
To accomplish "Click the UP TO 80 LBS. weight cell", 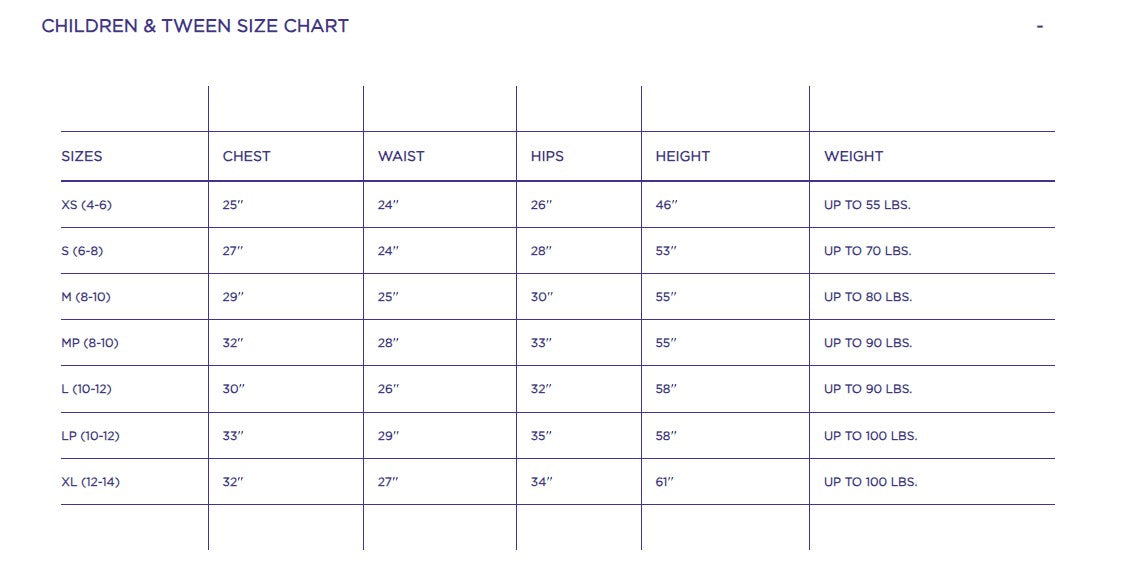I will [867, 297].
